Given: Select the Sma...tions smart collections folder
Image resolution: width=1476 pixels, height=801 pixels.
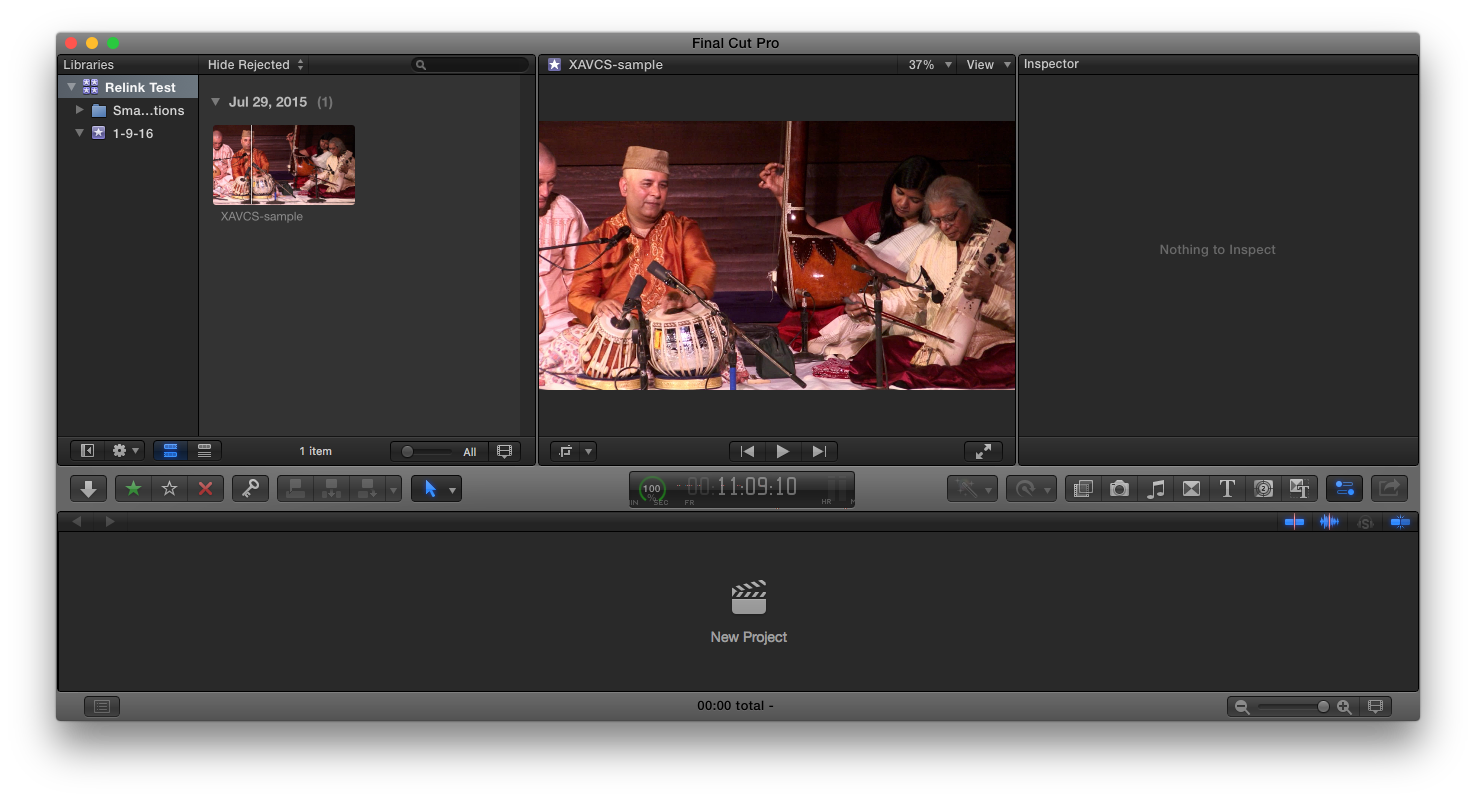Looking at the screenshot, I should coord(127,110).
